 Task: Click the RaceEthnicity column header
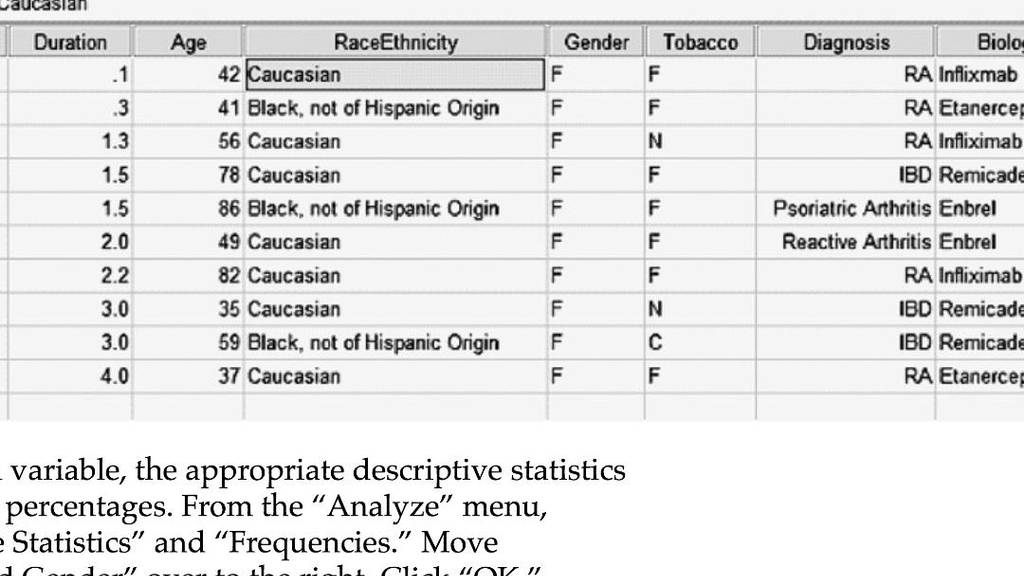(x=395, y=42)
